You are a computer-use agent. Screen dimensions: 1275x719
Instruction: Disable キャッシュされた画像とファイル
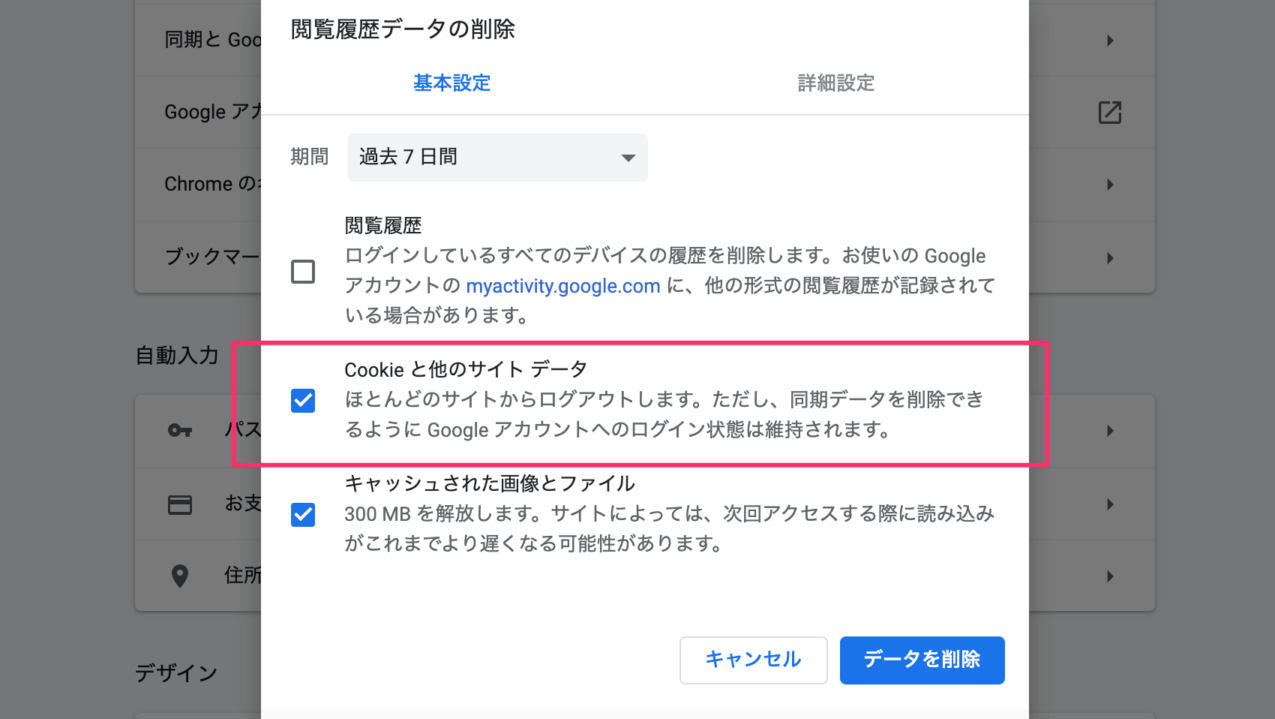[x=303, y=514]
